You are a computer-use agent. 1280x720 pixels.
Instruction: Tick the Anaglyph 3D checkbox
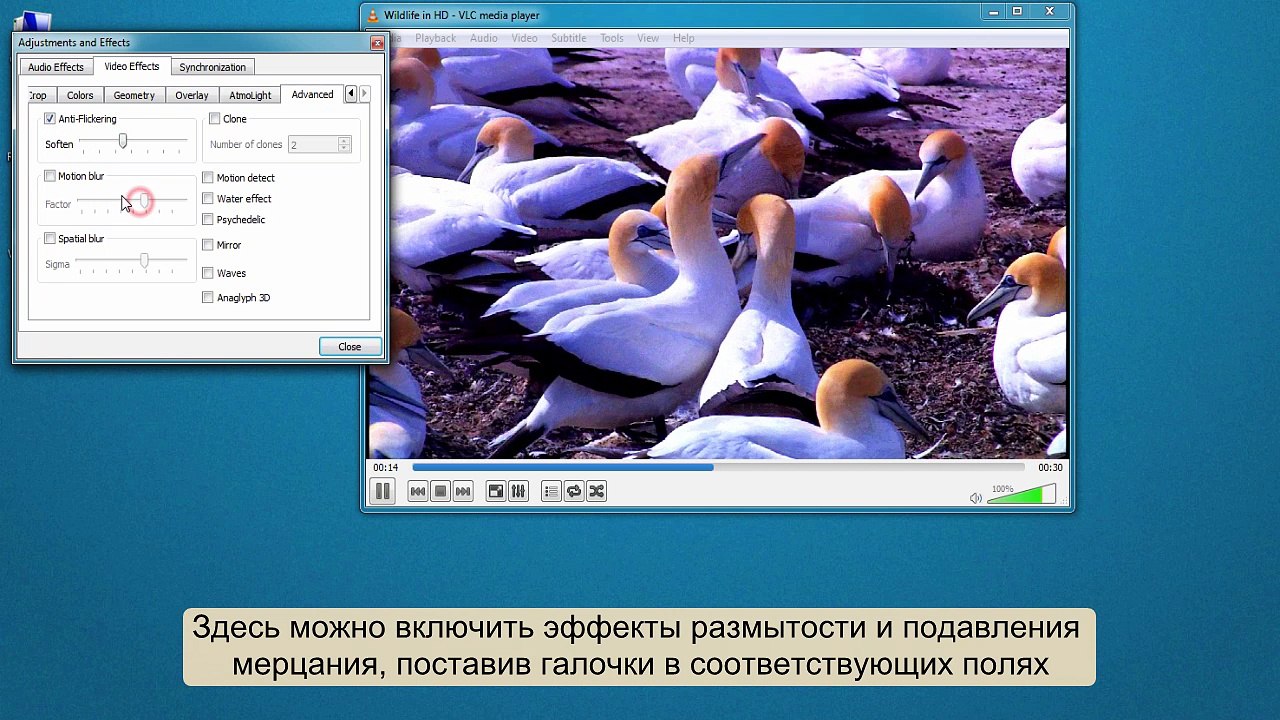(208, 298)
